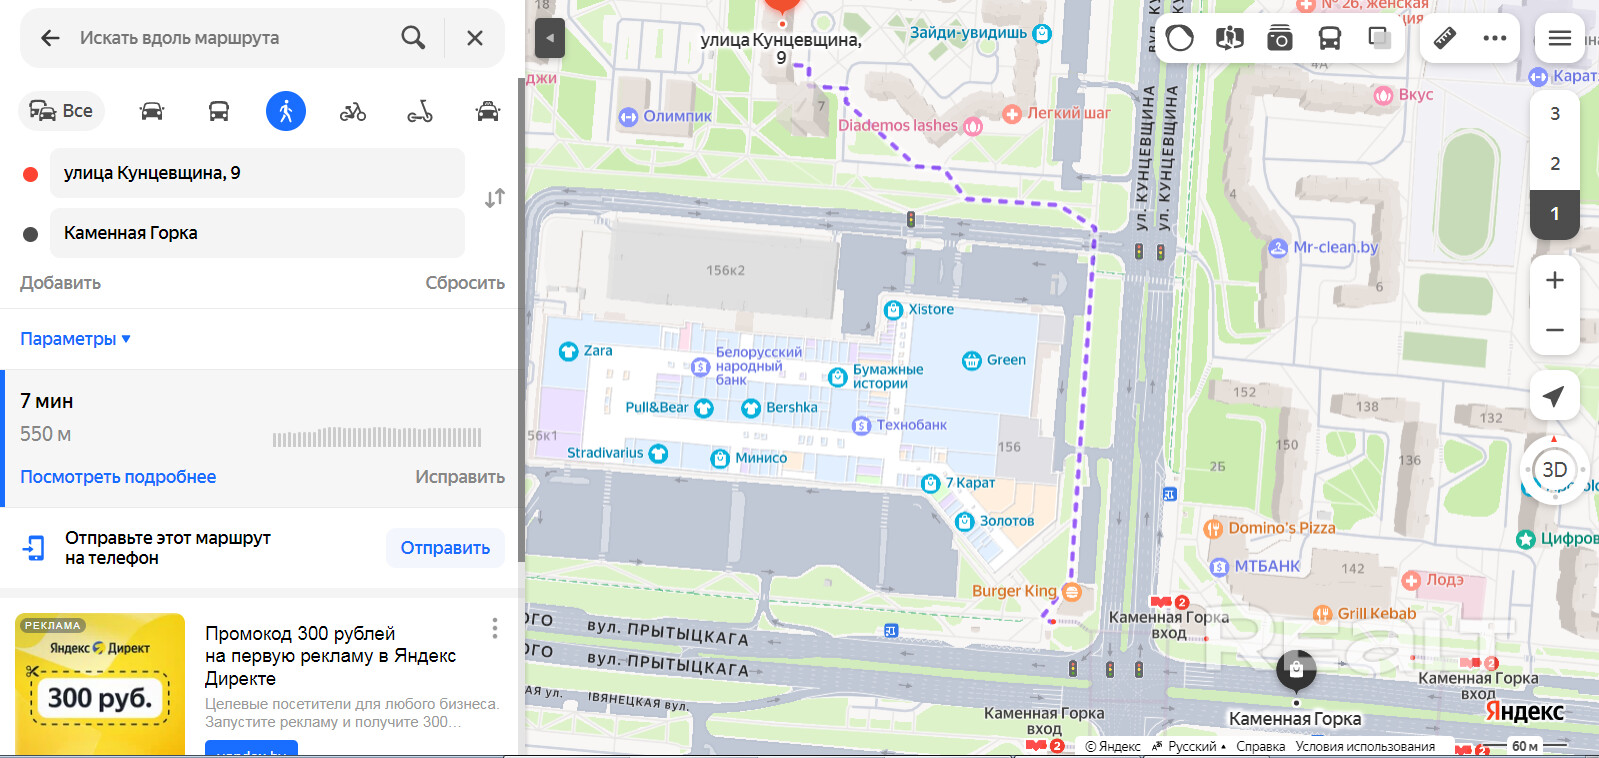This screenshot has height=758, width=1599.
Task: Click the 'Отправить' button
Action: [445, 548]
